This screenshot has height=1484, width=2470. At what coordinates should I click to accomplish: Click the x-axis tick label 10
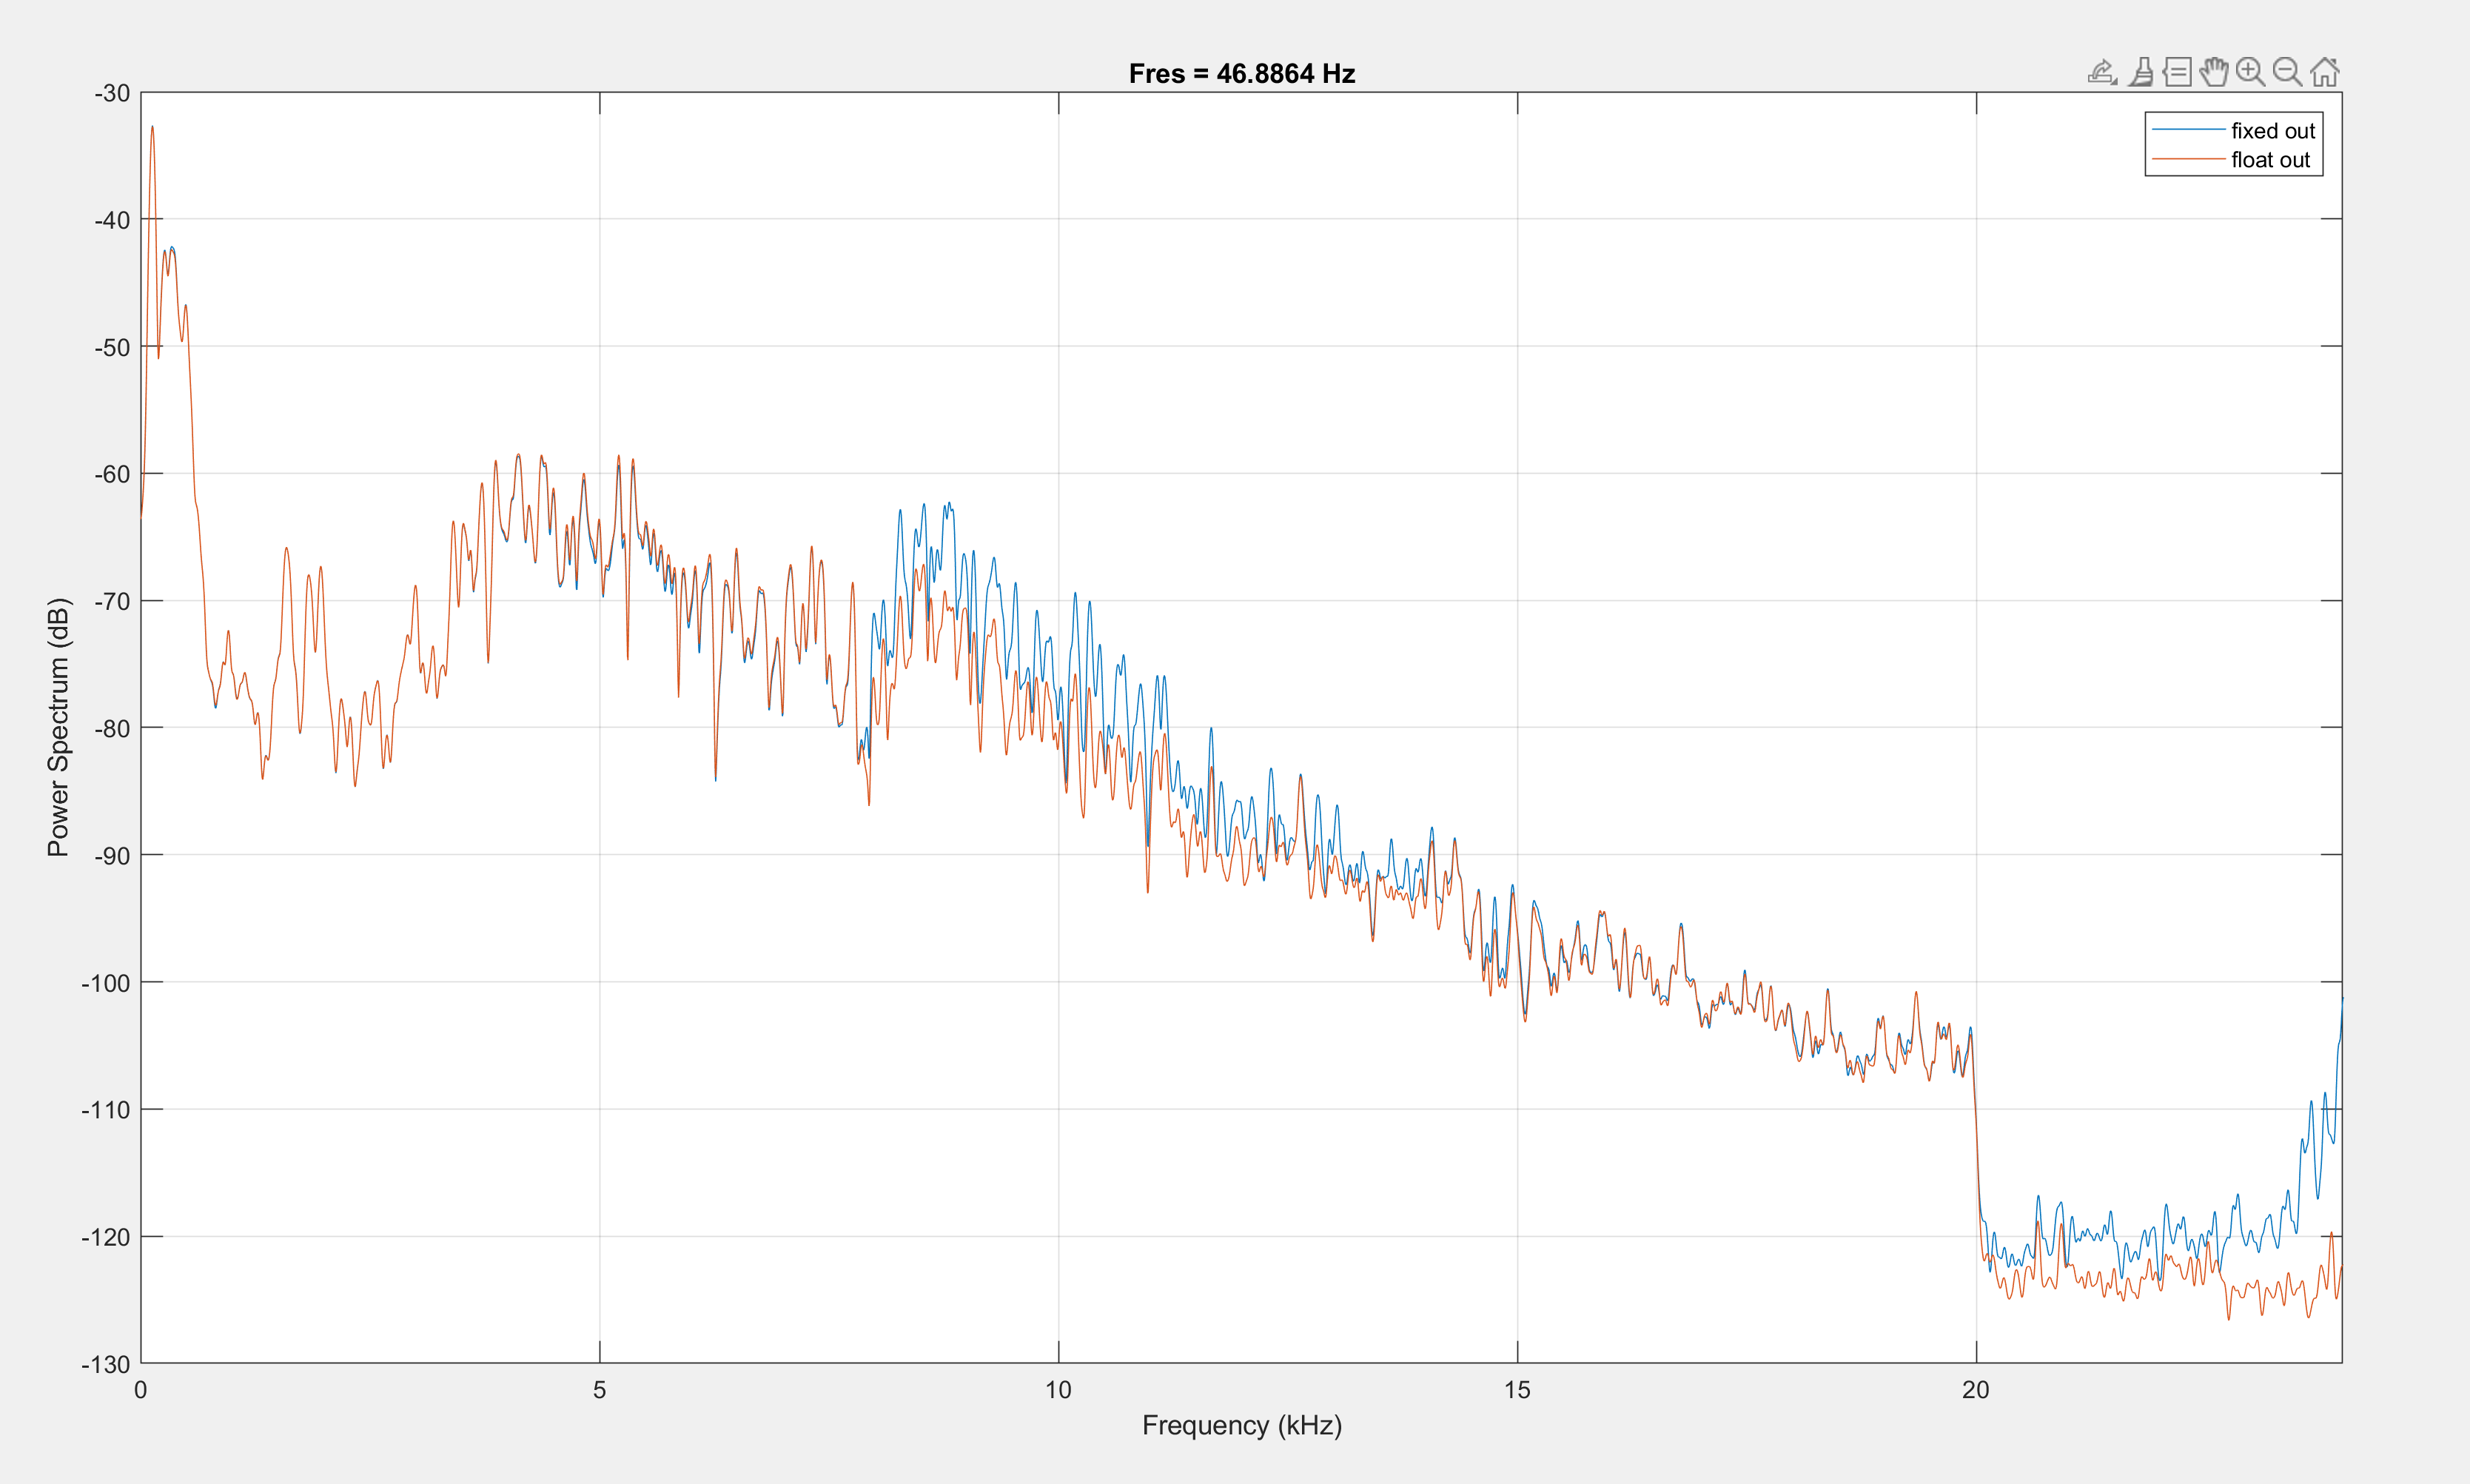tap(1058, 1390)
